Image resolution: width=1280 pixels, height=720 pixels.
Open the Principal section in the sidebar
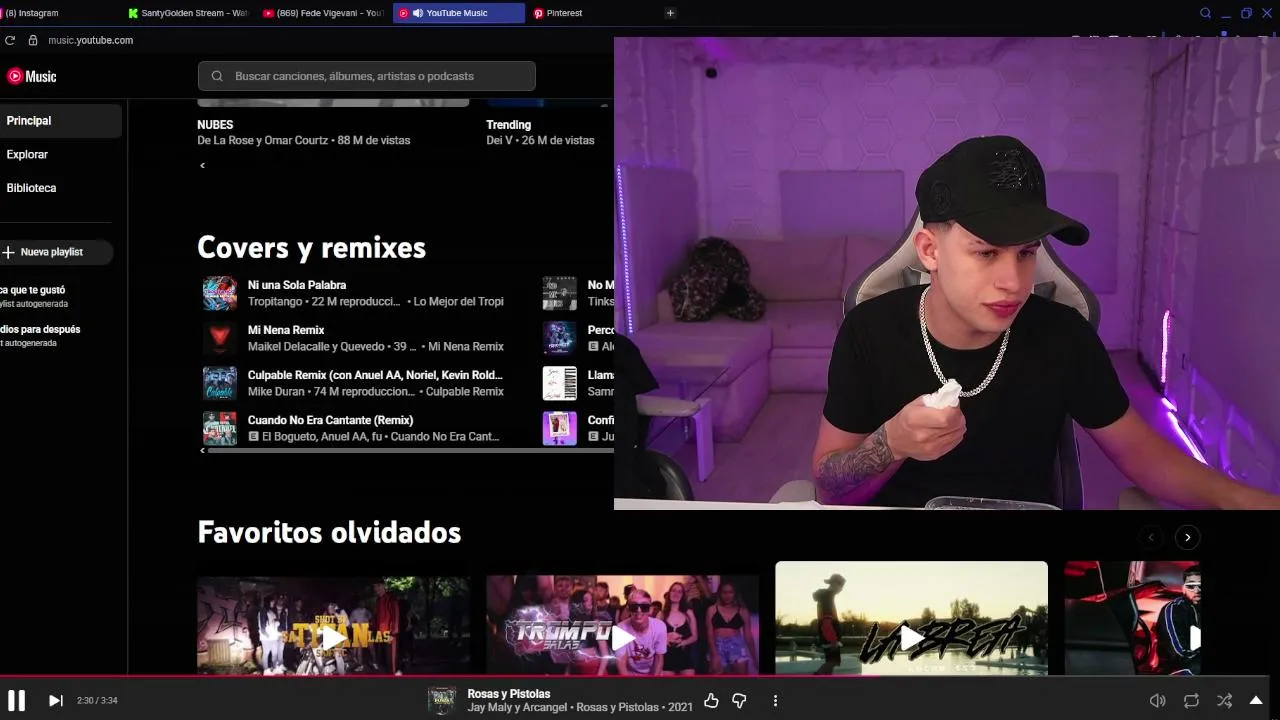click(x=61, y=121)
